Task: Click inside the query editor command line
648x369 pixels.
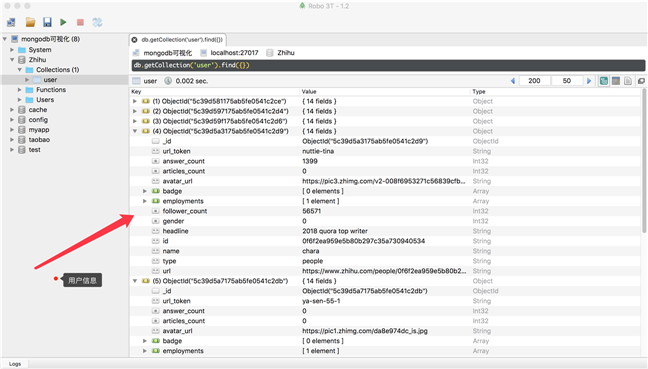Action: (x=388, y=65)
